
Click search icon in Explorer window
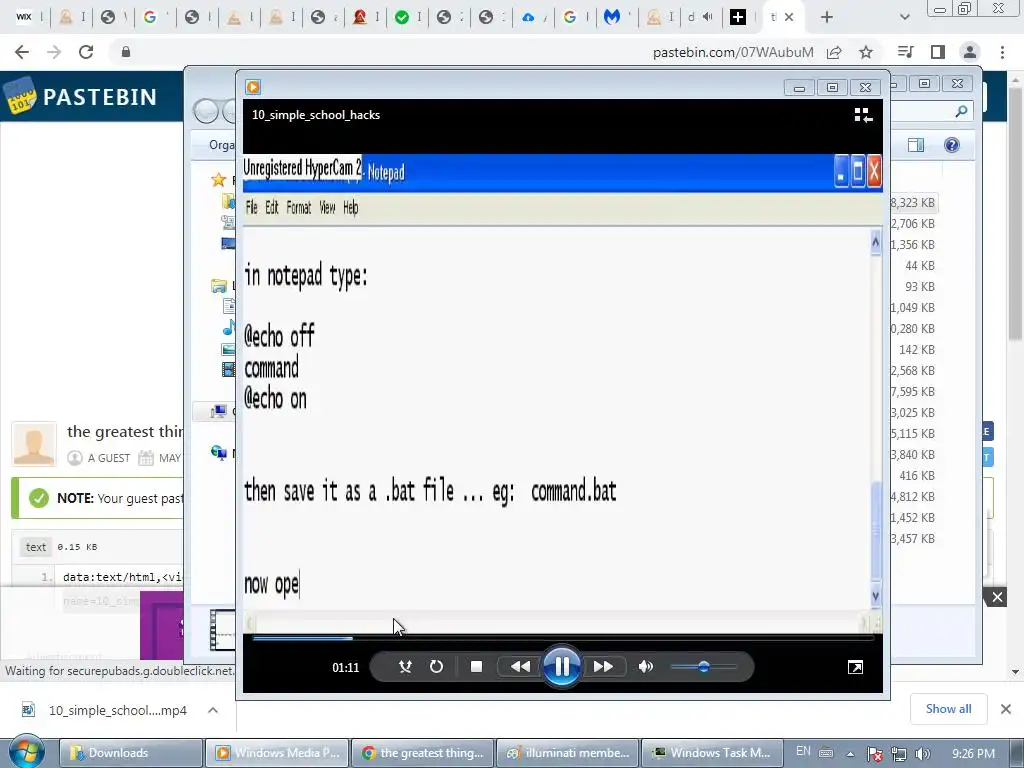click(961, 112)
